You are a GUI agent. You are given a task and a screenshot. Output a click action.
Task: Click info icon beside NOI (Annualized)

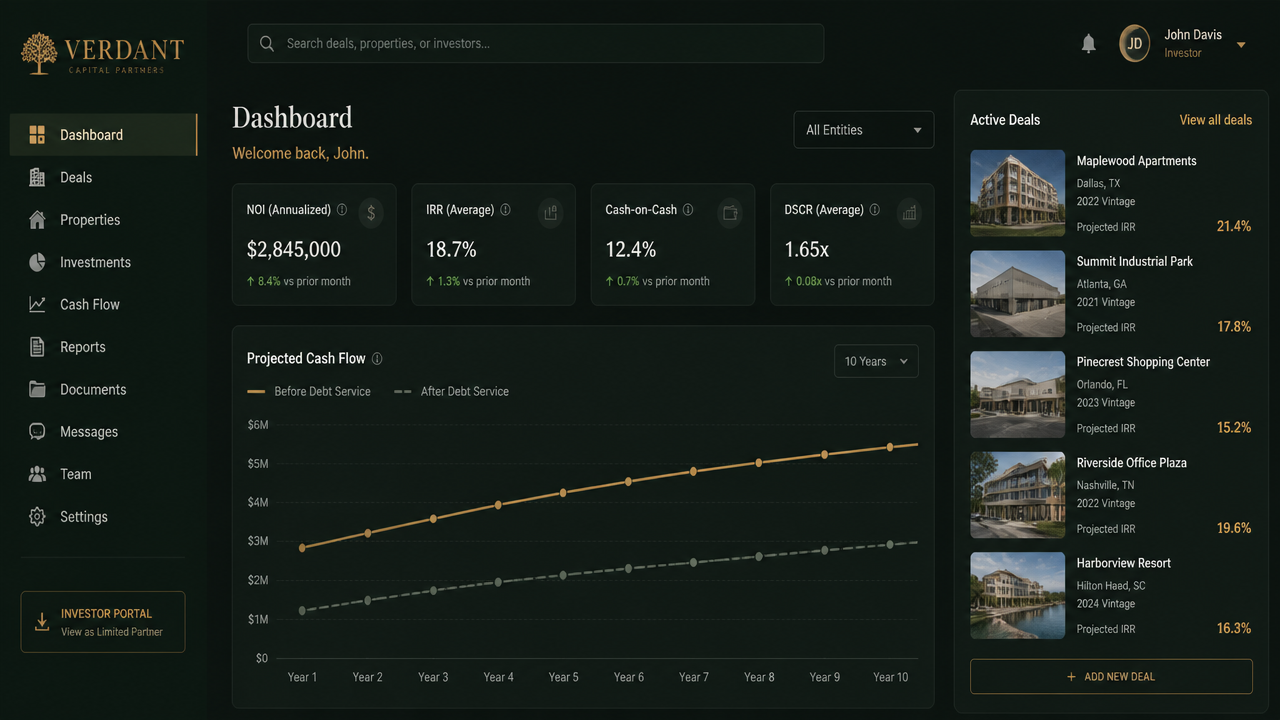[x=342, y=210]
